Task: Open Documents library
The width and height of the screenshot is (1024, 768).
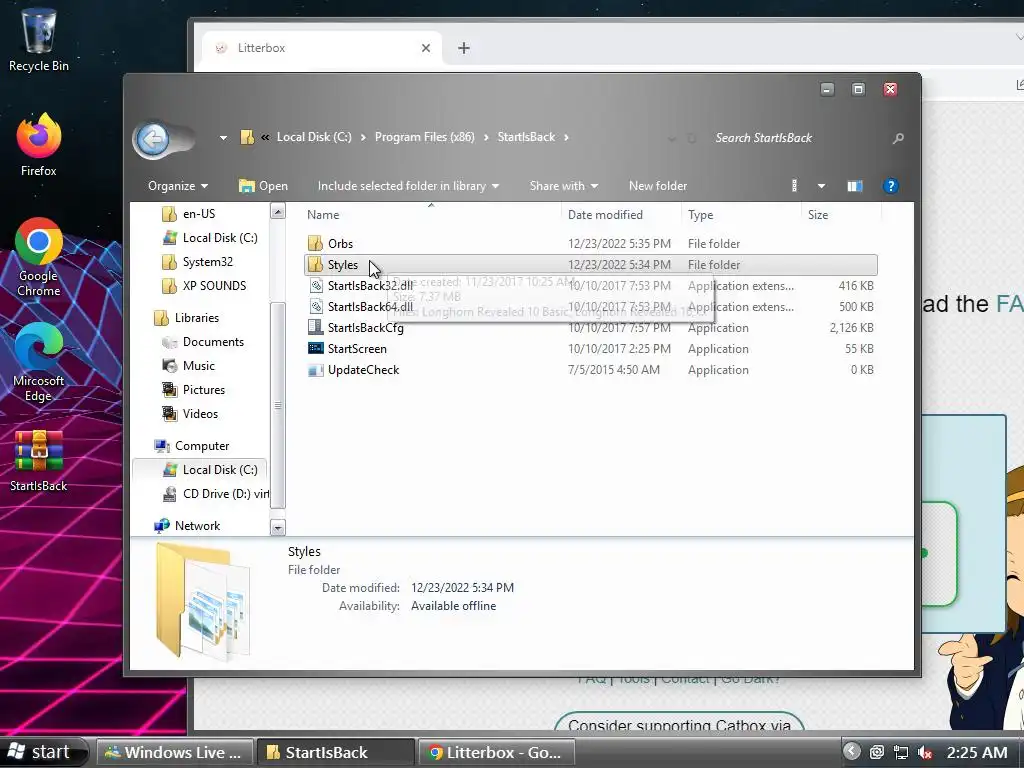Action: [x=203, y=342]
